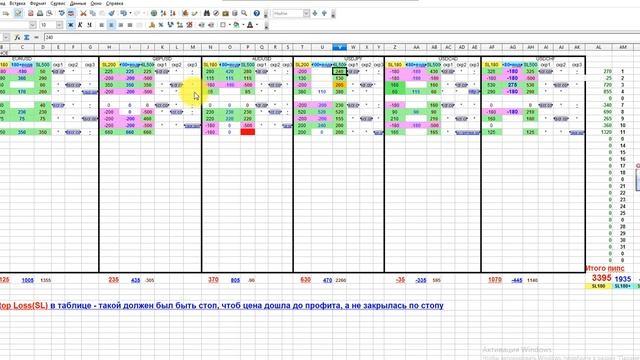Screen dimensions: 640x360
Task: Sort the selection descending
Action: 173,13
